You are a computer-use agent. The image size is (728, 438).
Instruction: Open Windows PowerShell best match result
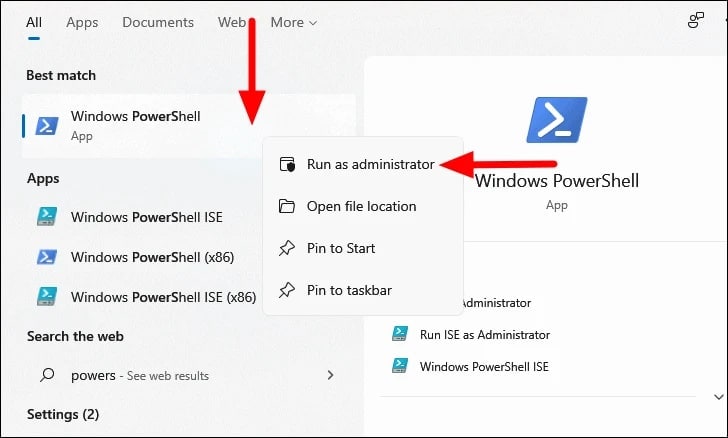click(x=189, y=126)
